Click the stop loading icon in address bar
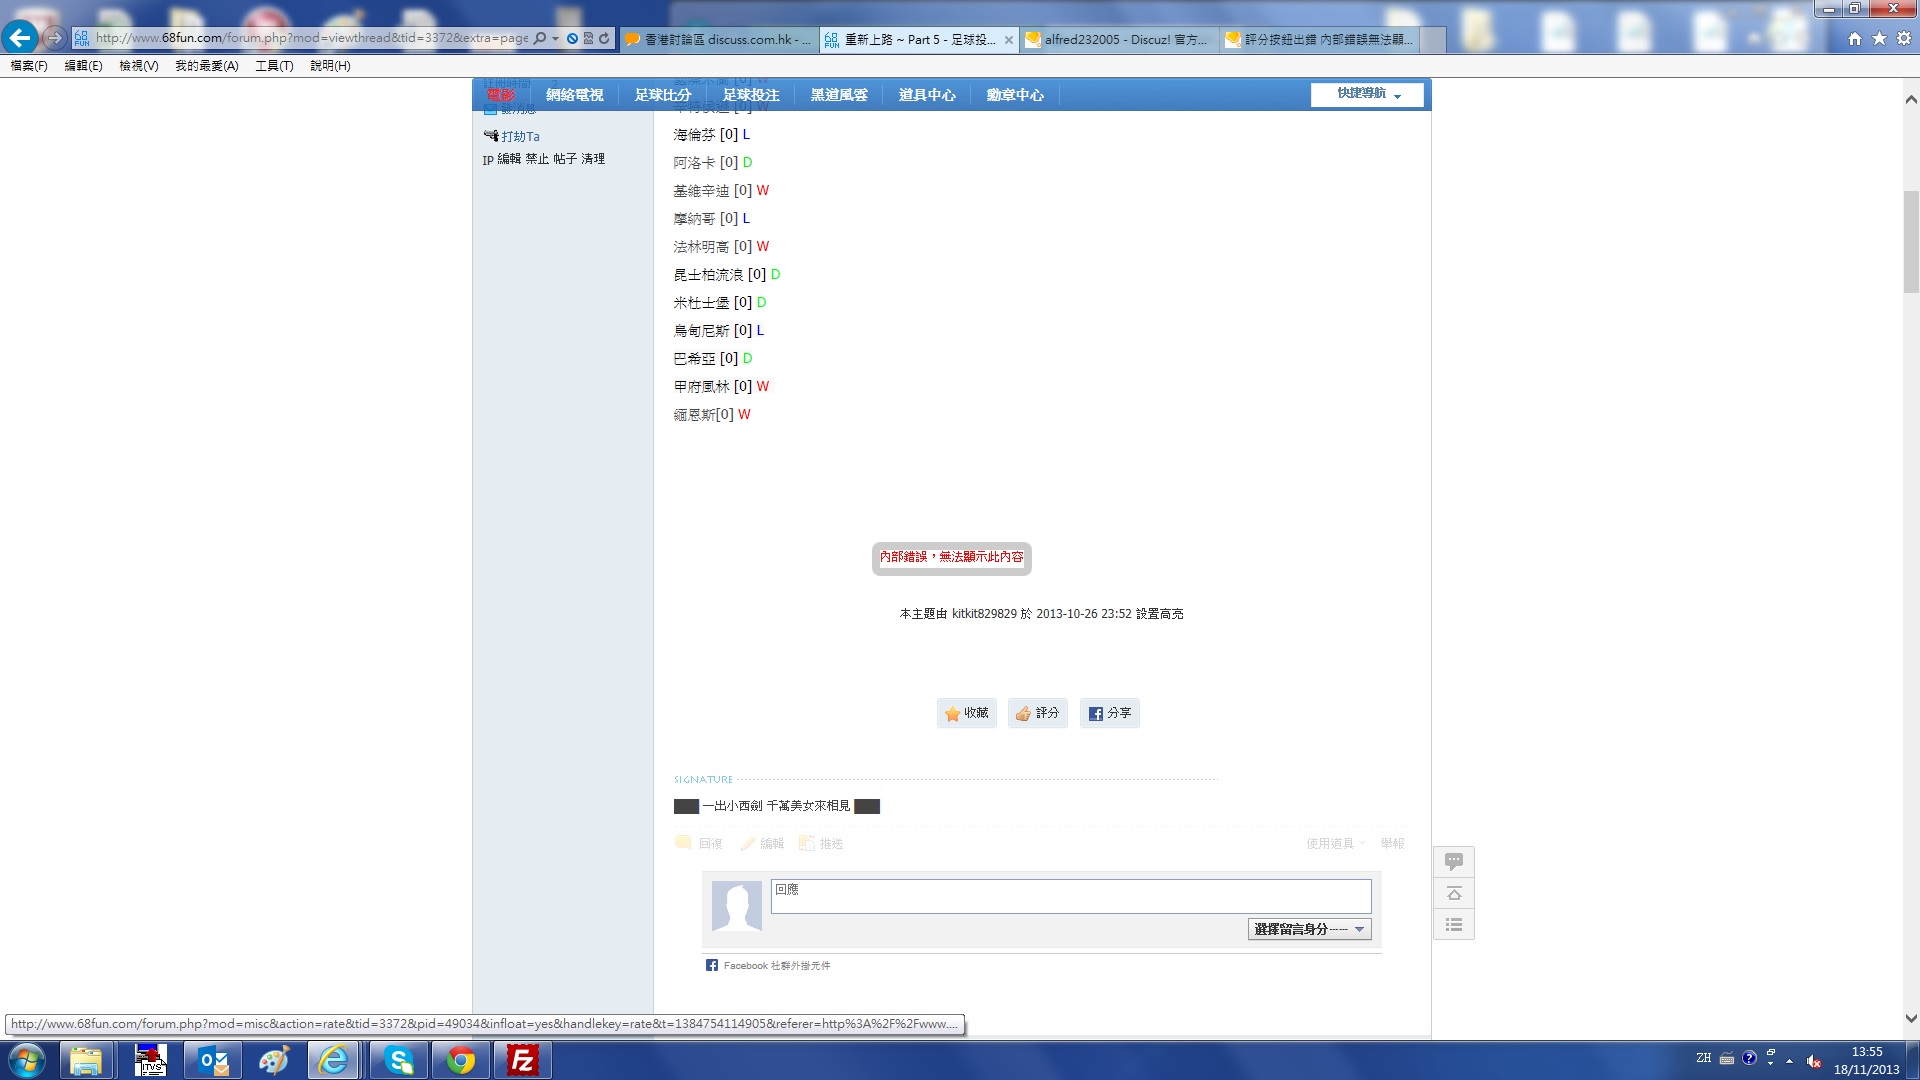The image size is (1920, 1080). 572,38
